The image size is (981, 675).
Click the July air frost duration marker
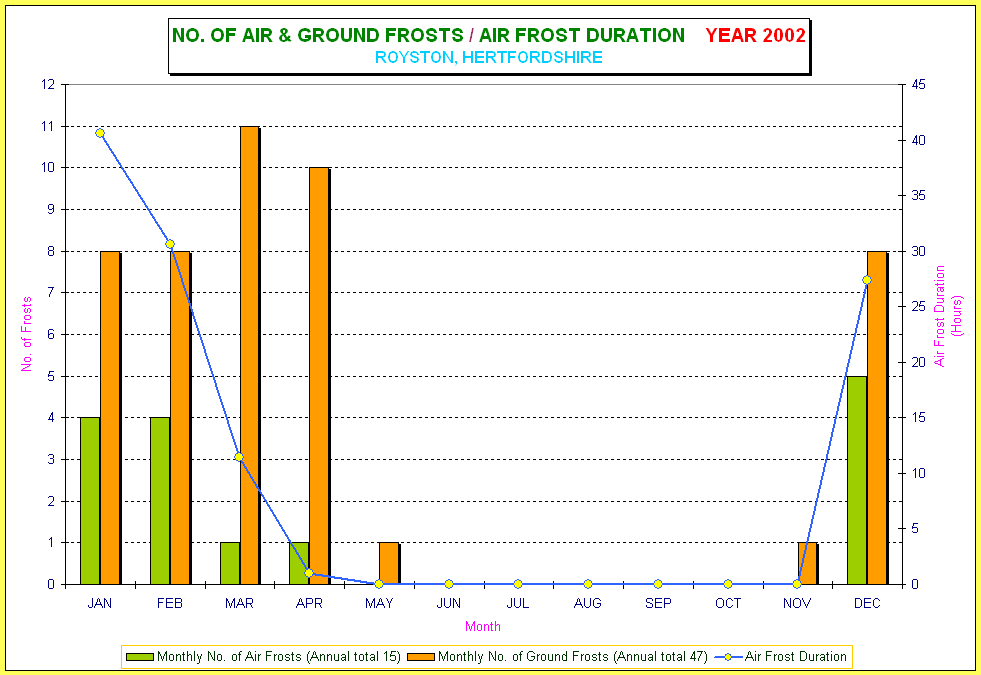tap(518, 584)
